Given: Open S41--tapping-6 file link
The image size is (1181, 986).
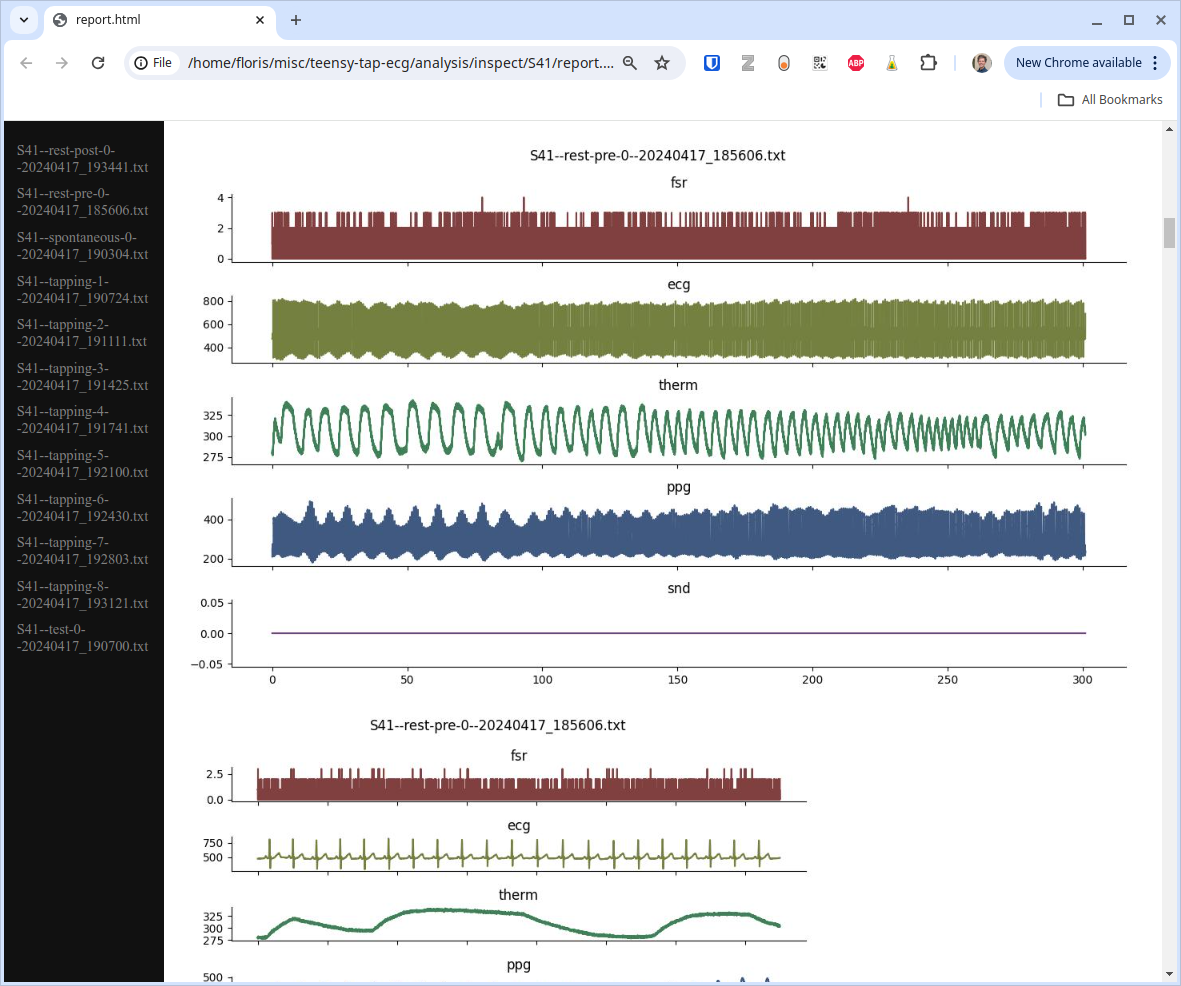Looking at the screenshot, I should click(82, 508).
